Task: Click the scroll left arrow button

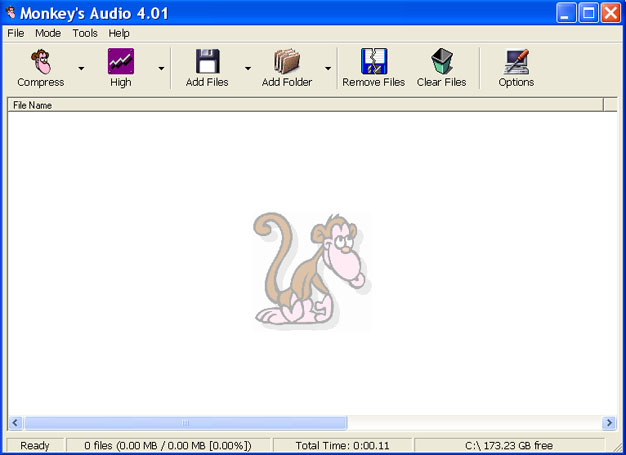Action: point(15,423)
